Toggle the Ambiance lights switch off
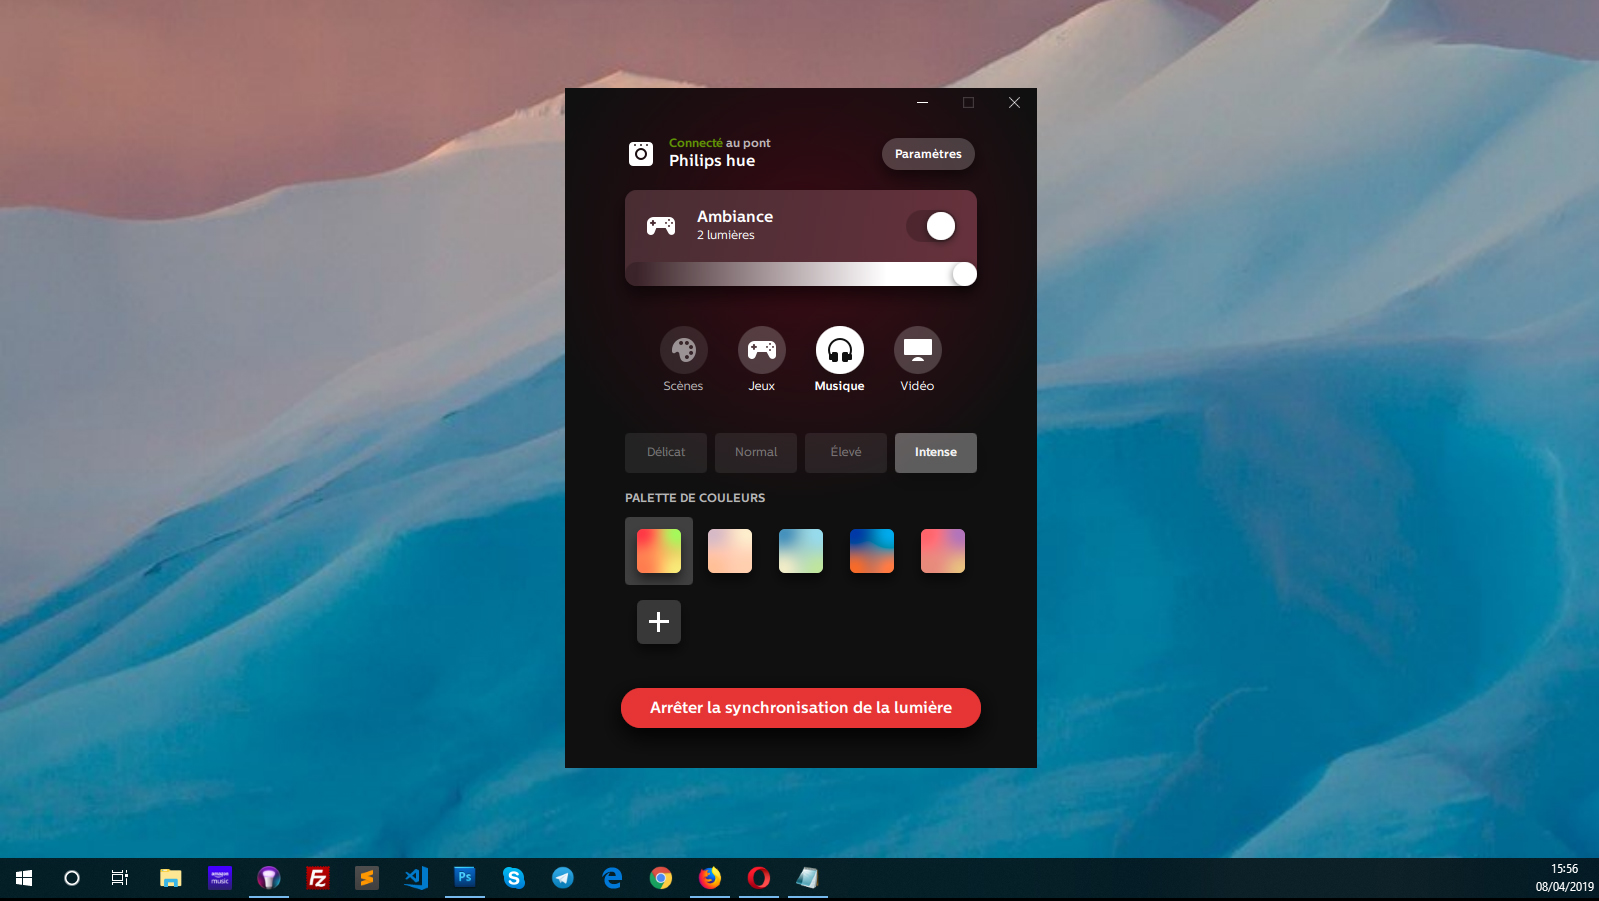Image resolution: width=1599 pixels, height=901 pixels. pyautogui.click(x=931, y=226)
